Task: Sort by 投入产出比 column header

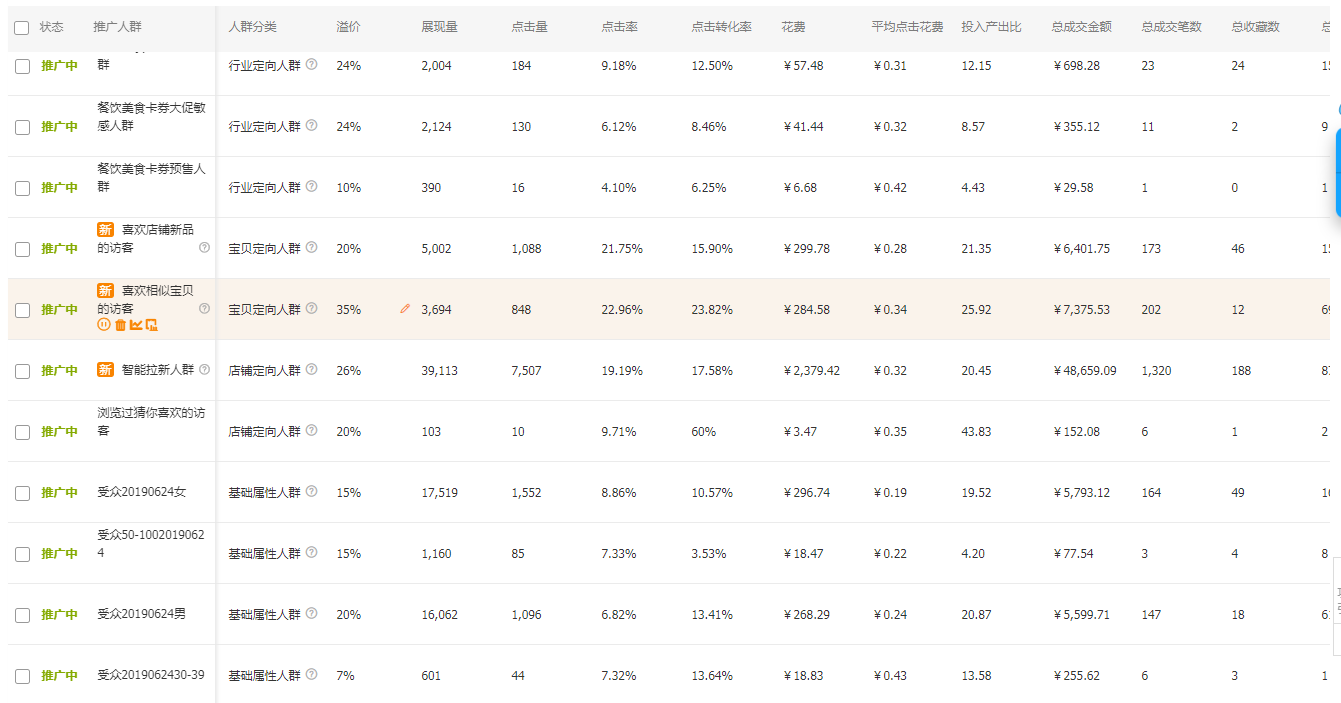Action: pos(991,27)
